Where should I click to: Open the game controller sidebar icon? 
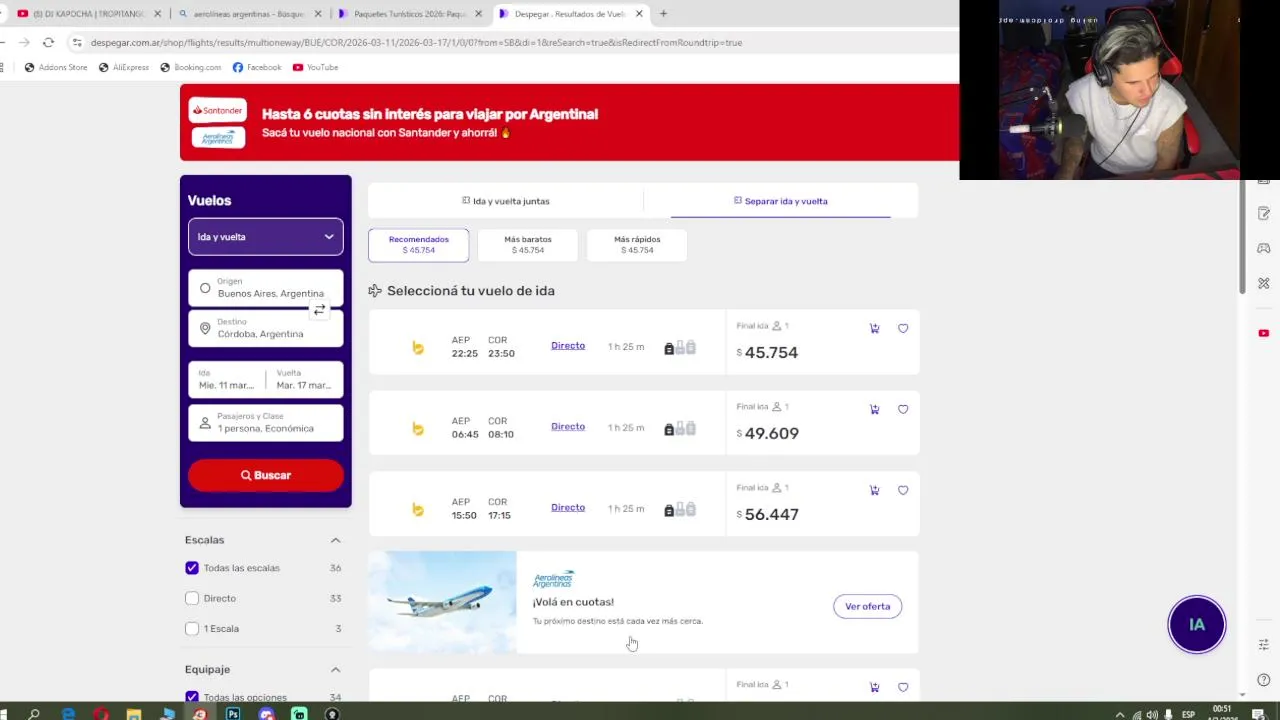1264,248
